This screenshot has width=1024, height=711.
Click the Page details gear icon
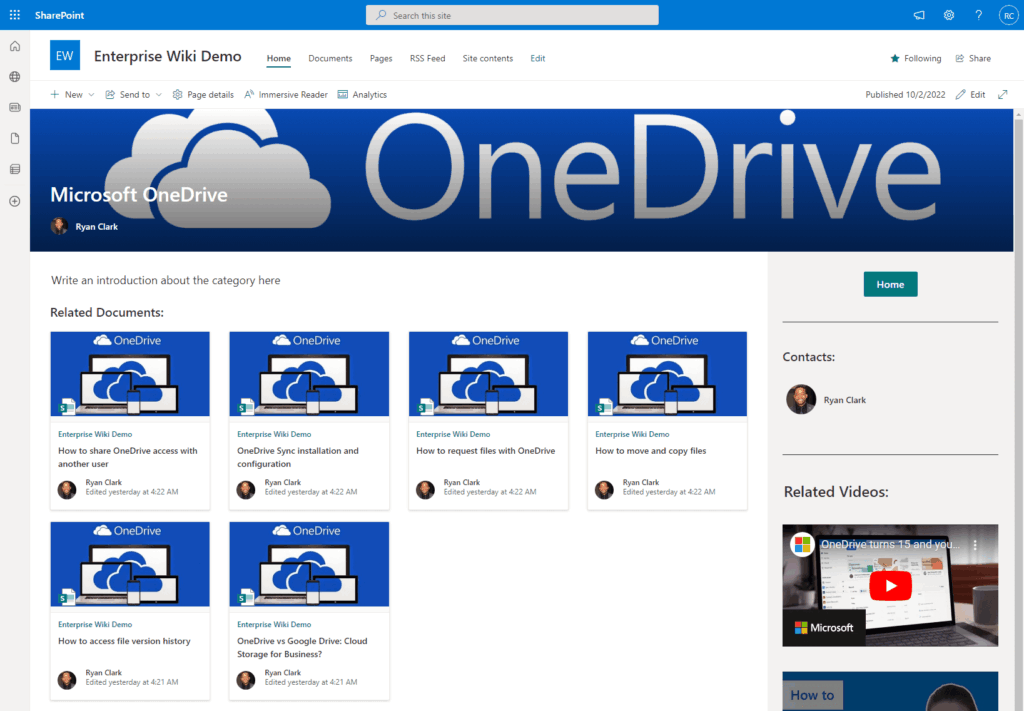pyautogui.click(x=177, y=95)
